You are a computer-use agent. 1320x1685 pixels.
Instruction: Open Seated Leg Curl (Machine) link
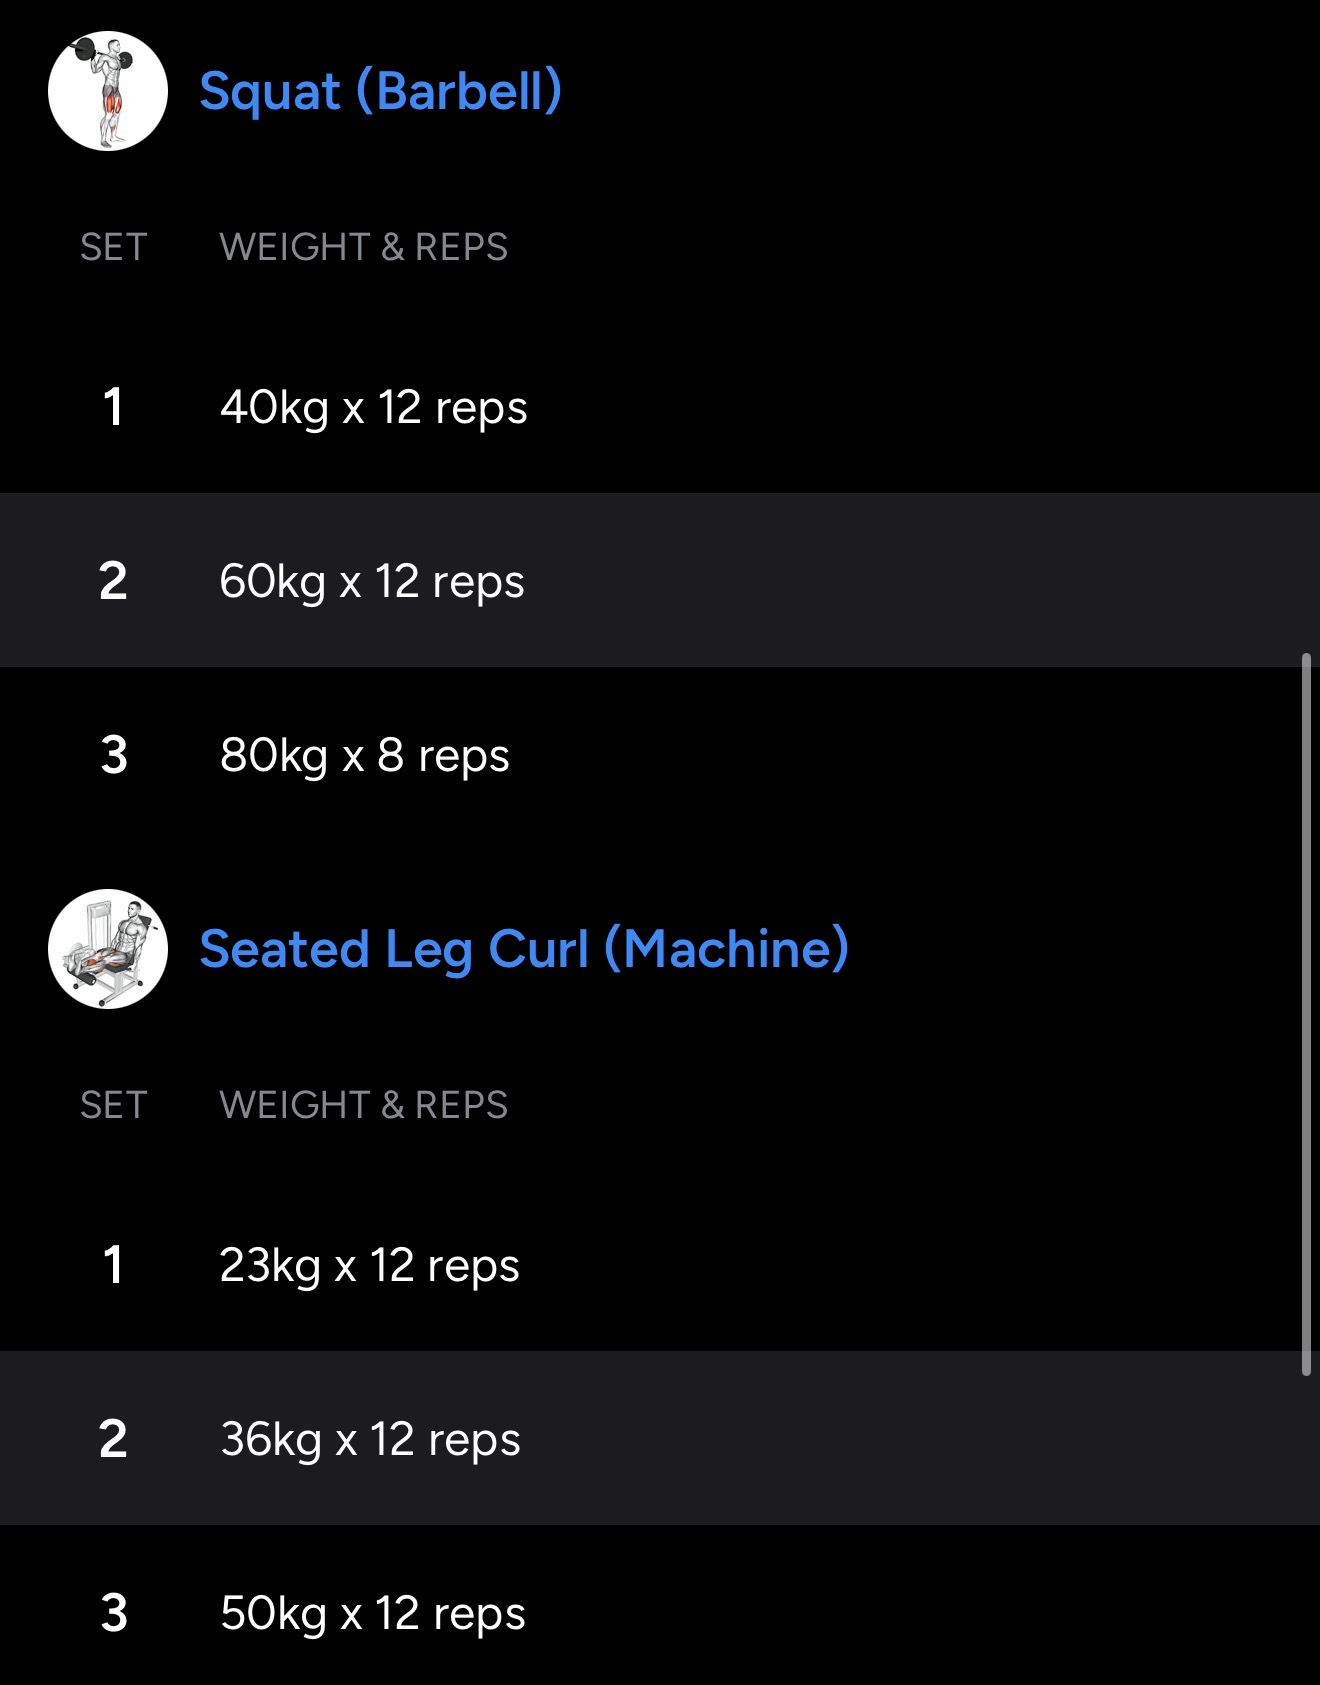(x=524, y=949)
